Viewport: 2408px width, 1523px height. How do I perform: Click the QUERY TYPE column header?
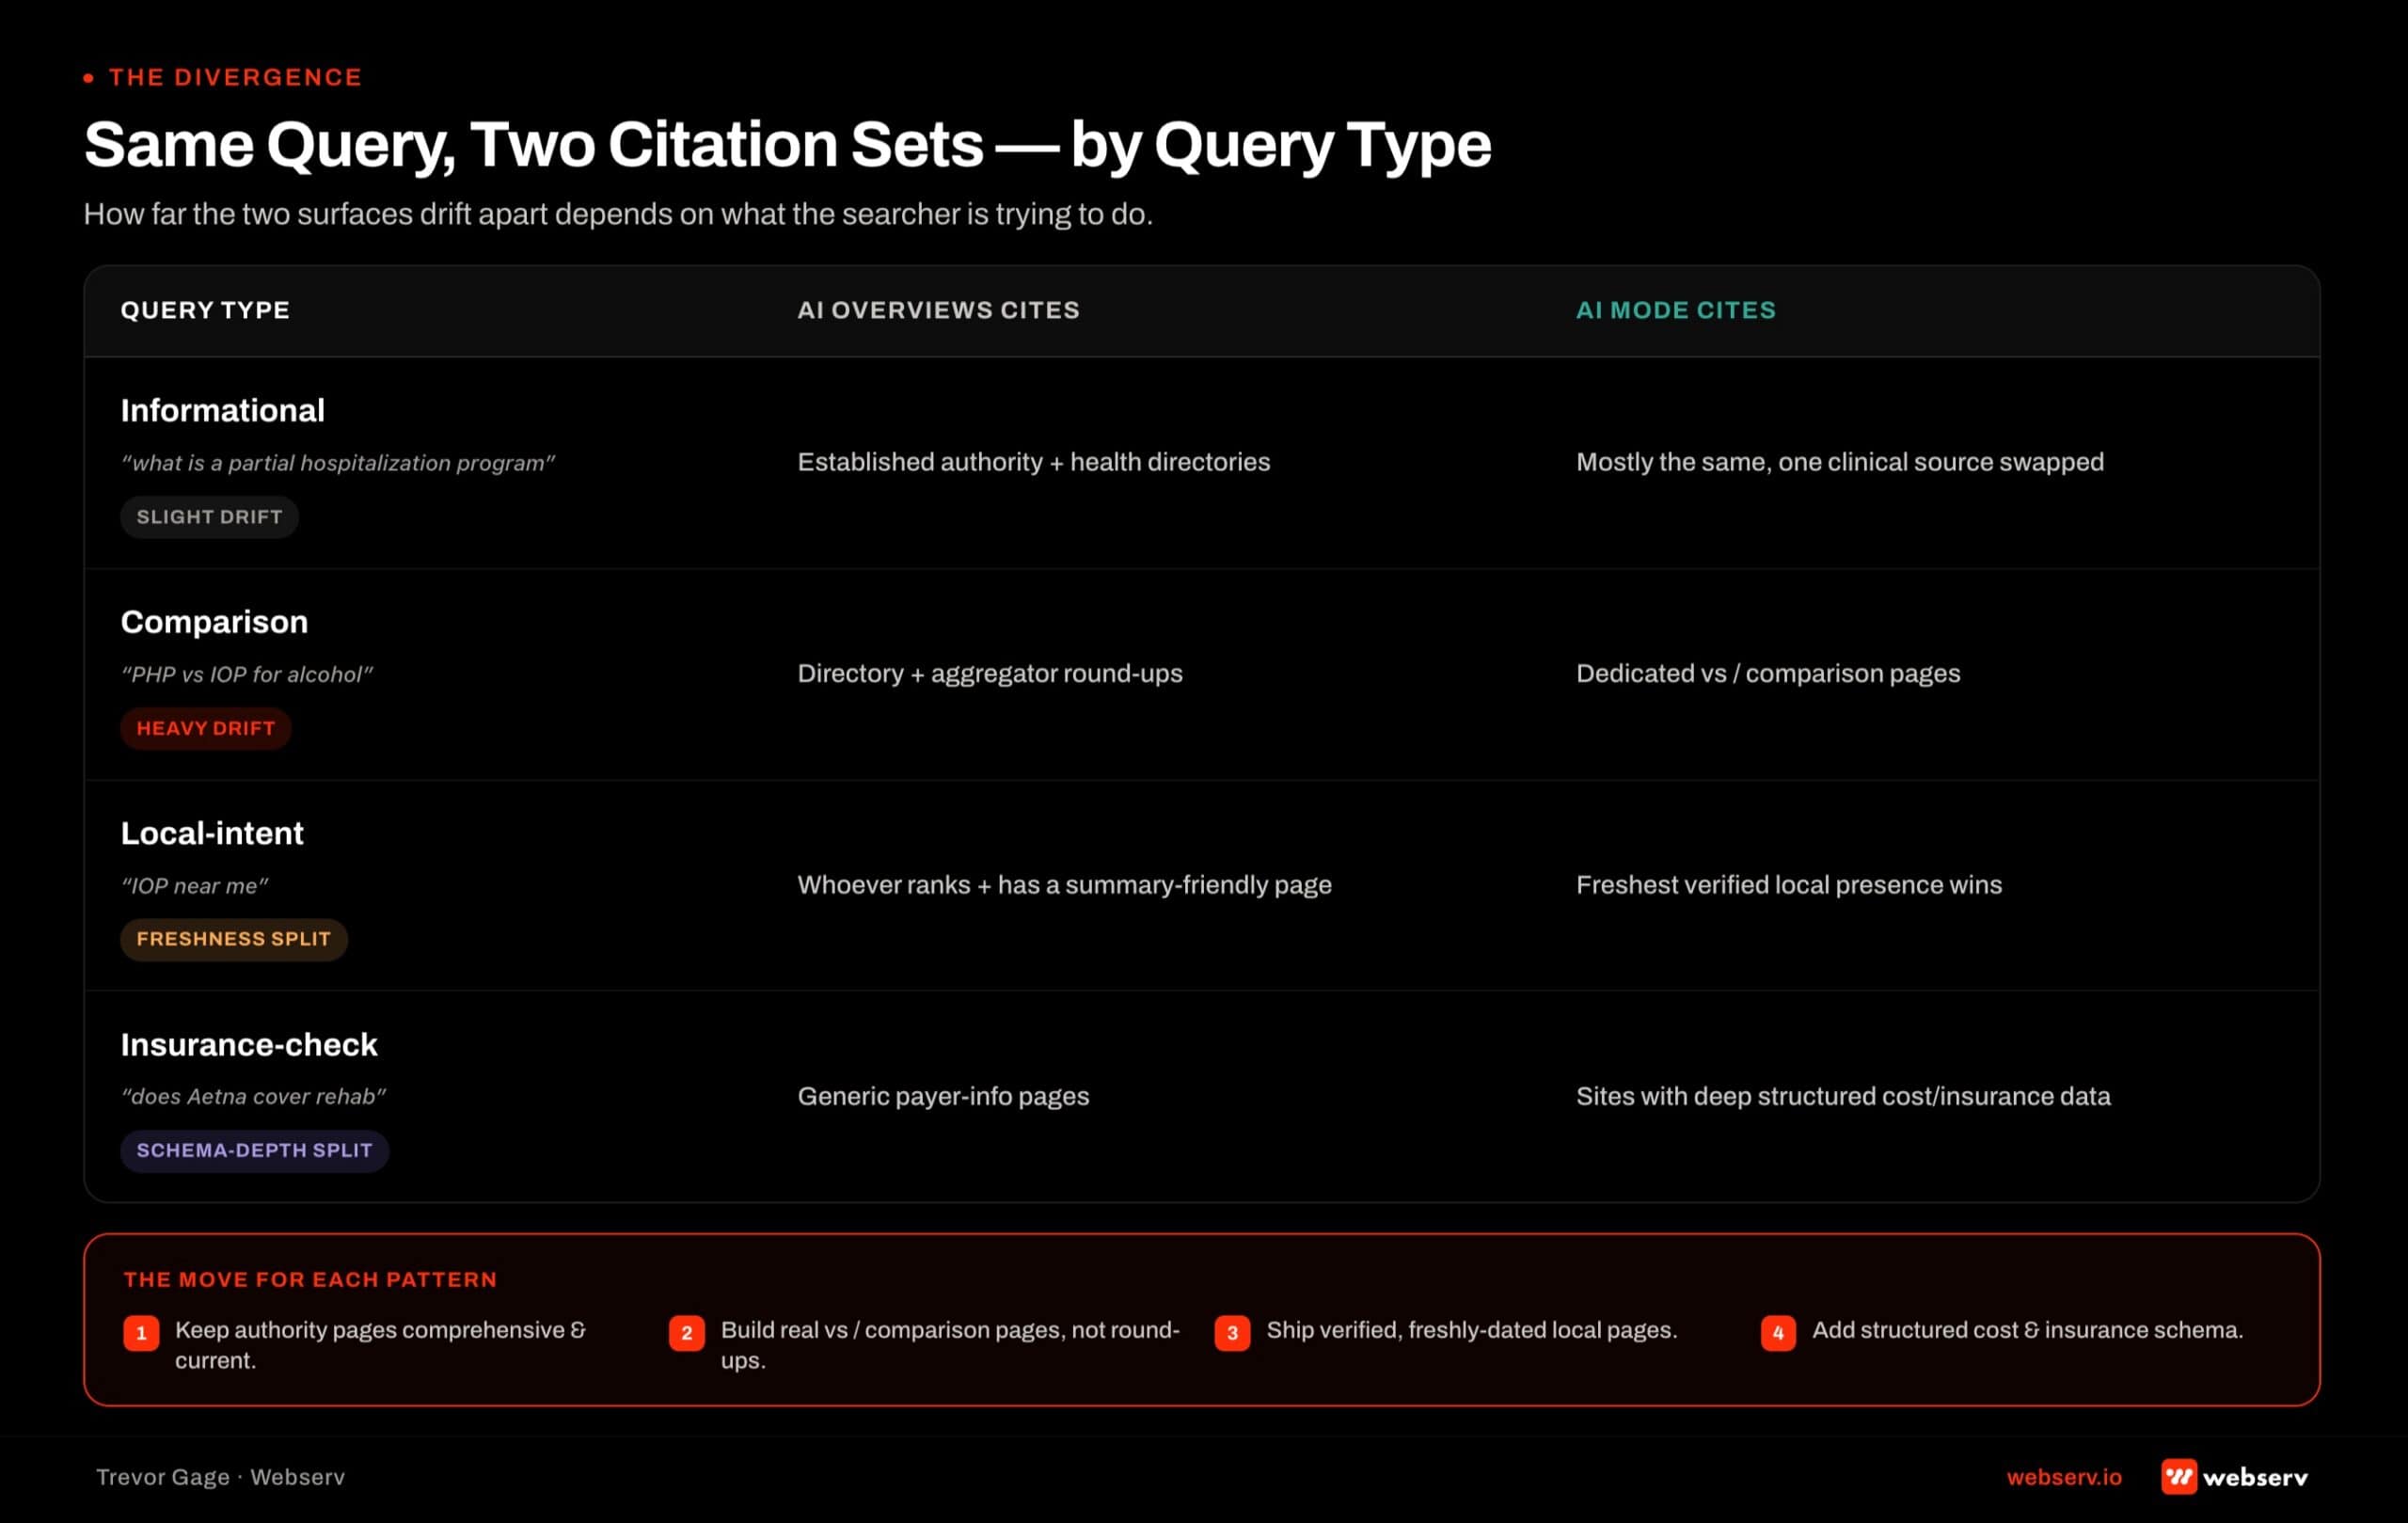click(x=205, y=310)
